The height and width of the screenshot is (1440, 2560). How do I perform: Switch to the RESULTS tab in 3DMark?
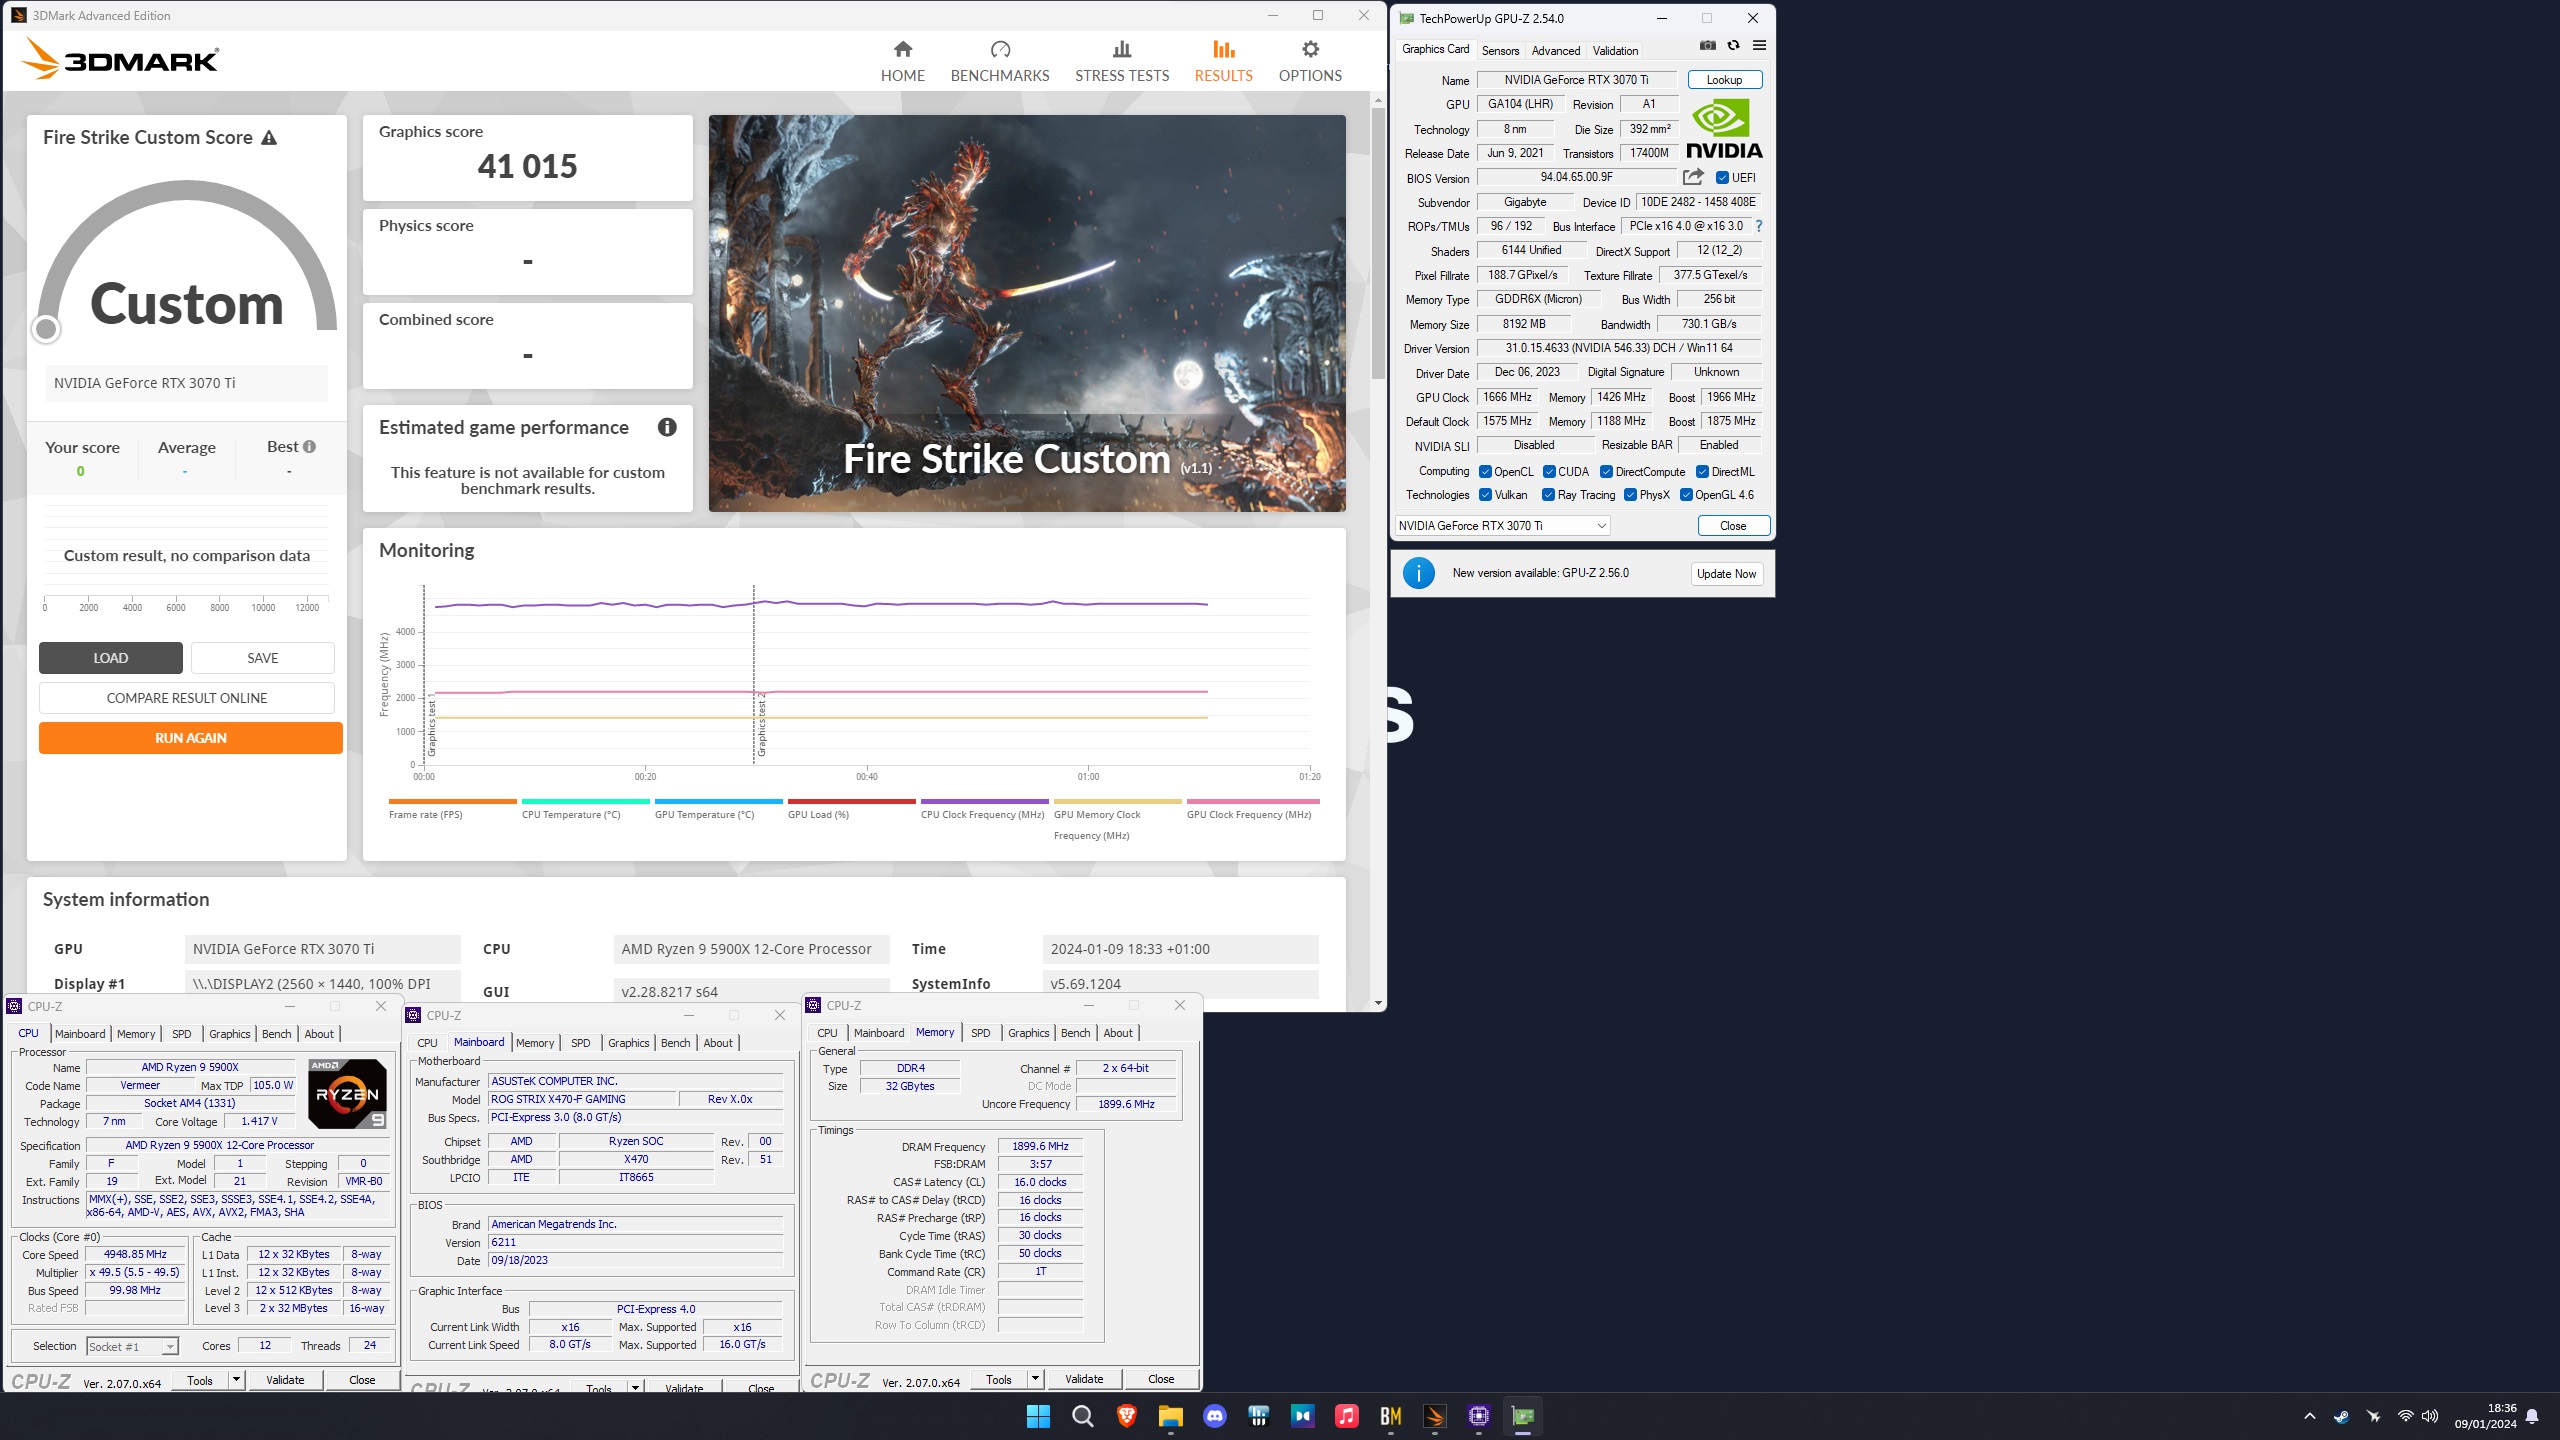1223,61
